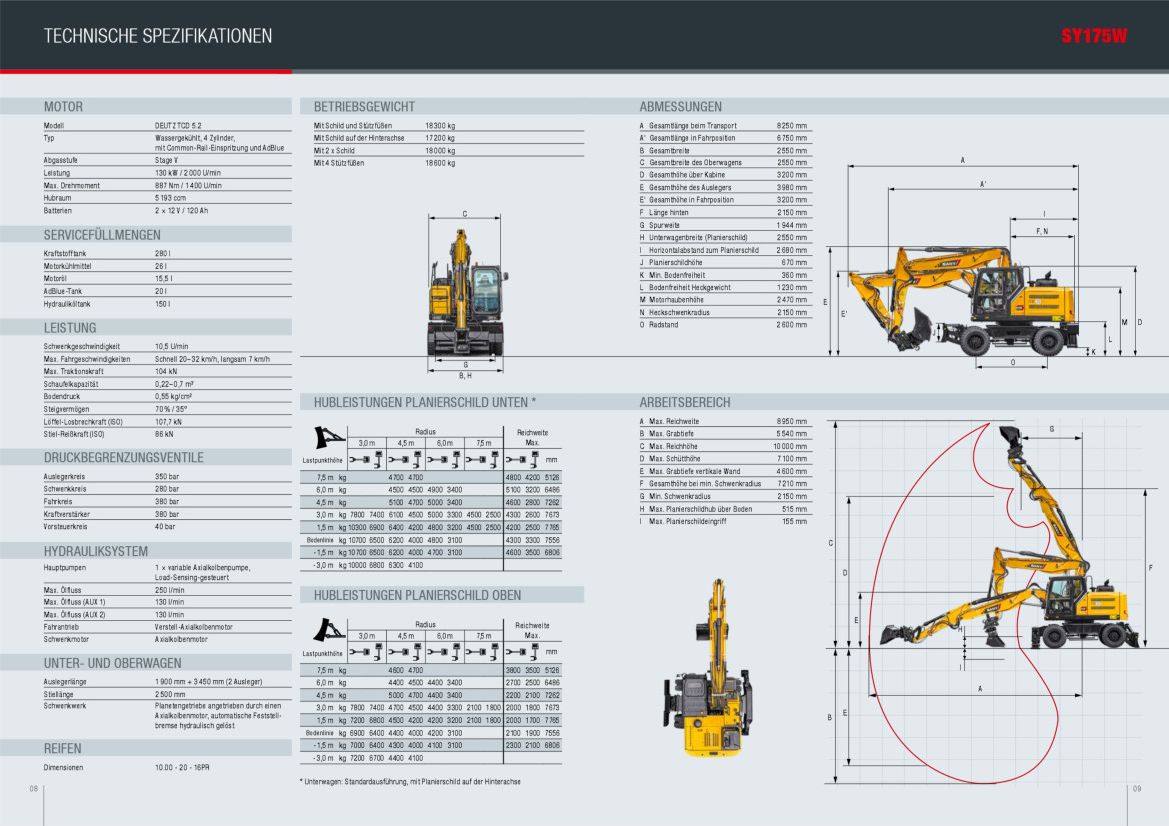Click the red SY175W model label

click(1094, 36)
